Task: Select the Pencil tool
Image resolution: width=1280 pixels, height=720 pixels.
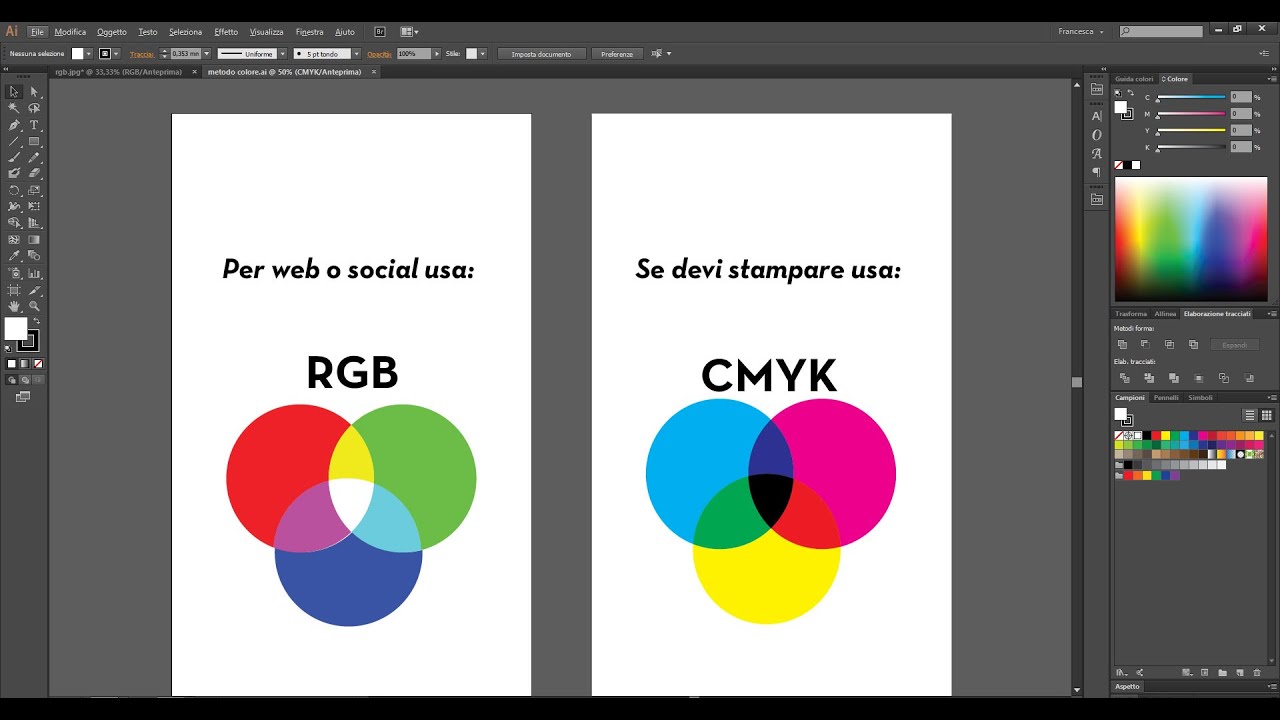Action: pos(34,157)
